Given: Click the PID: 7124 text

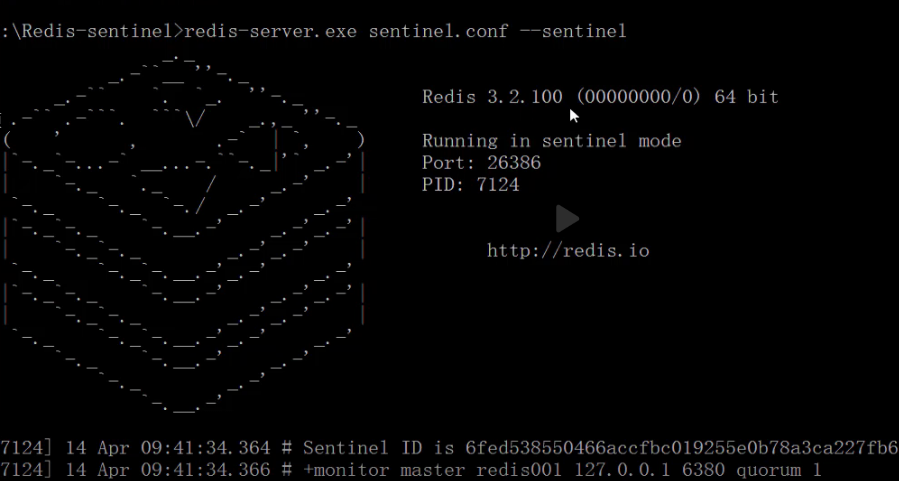Looking at the screenshot, I should [470, 185].
